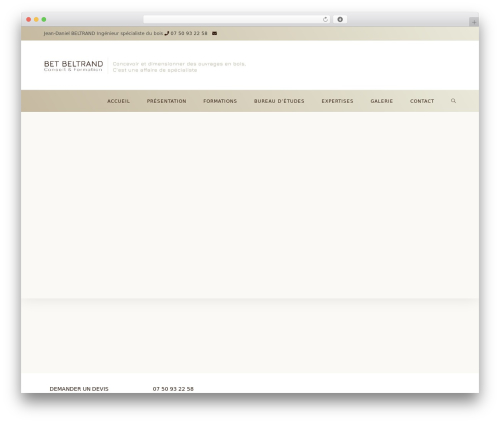The width and height of the screenshot is (500, 423).
Task: Click the BET BELTRAND logo
Action: click(73, 66)
